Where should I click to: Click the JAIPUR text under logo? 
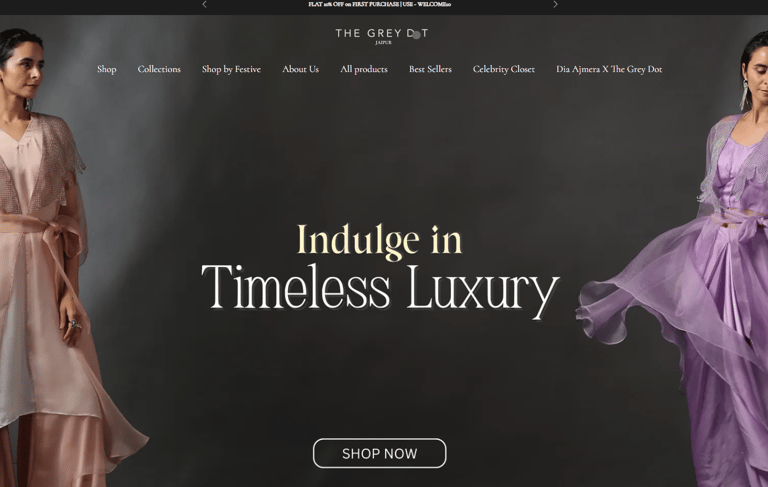[383, 43]
